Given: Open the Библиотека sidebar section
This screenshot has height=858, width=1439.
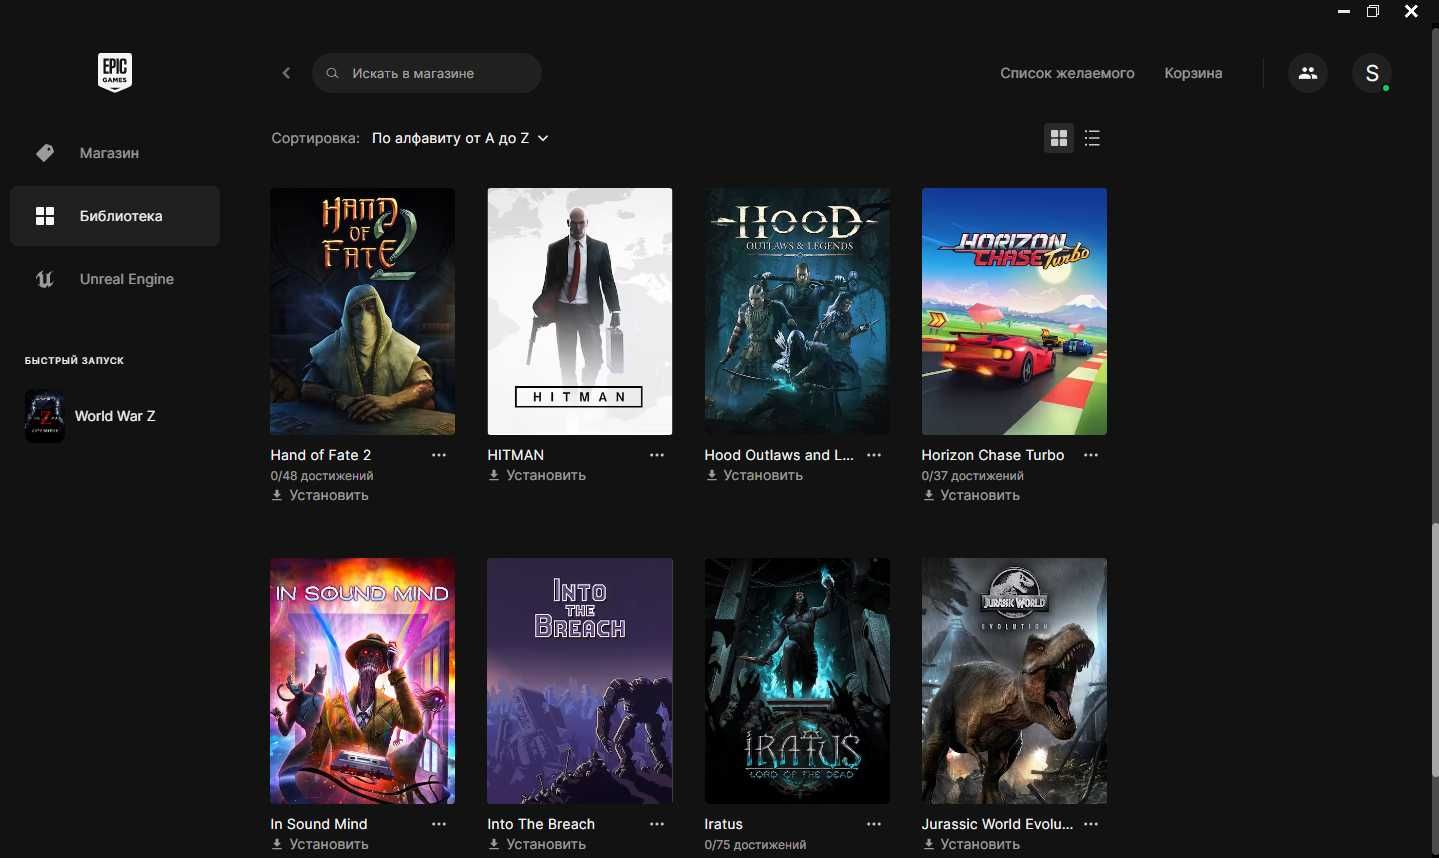Looking at the screenshot, I should [115, 216].
